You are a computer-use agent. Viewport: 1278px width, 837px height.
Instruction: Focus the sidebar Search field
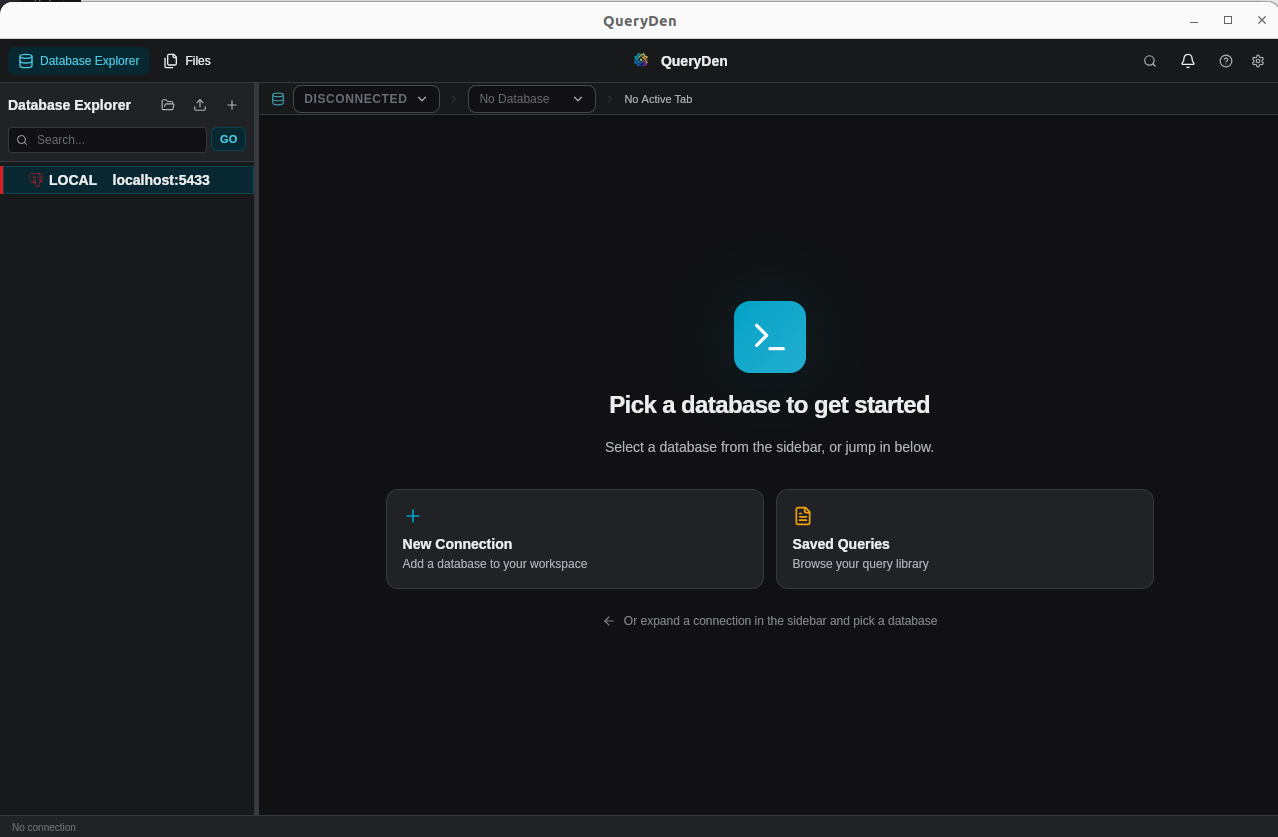108,140
